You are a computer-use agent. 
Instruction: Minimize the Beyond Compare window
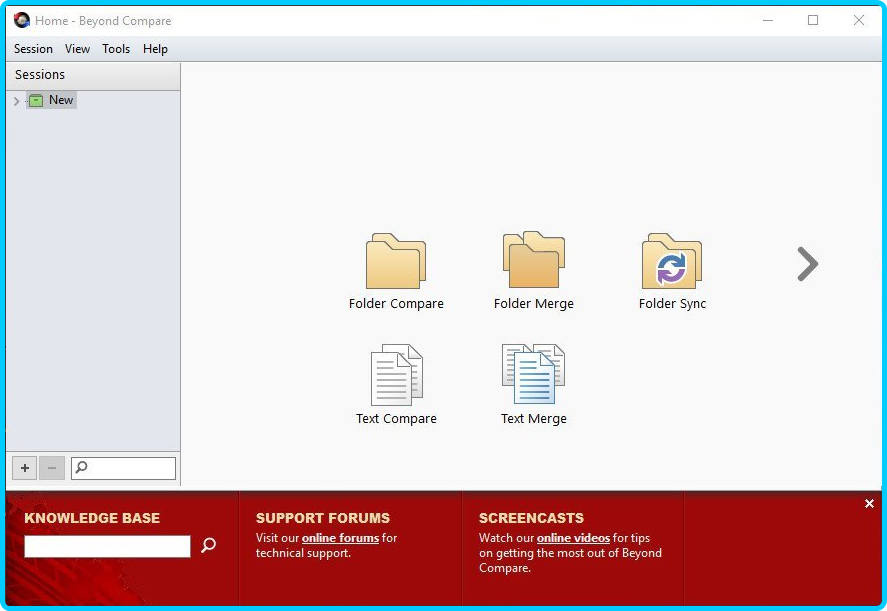click(x=768, y=20)
